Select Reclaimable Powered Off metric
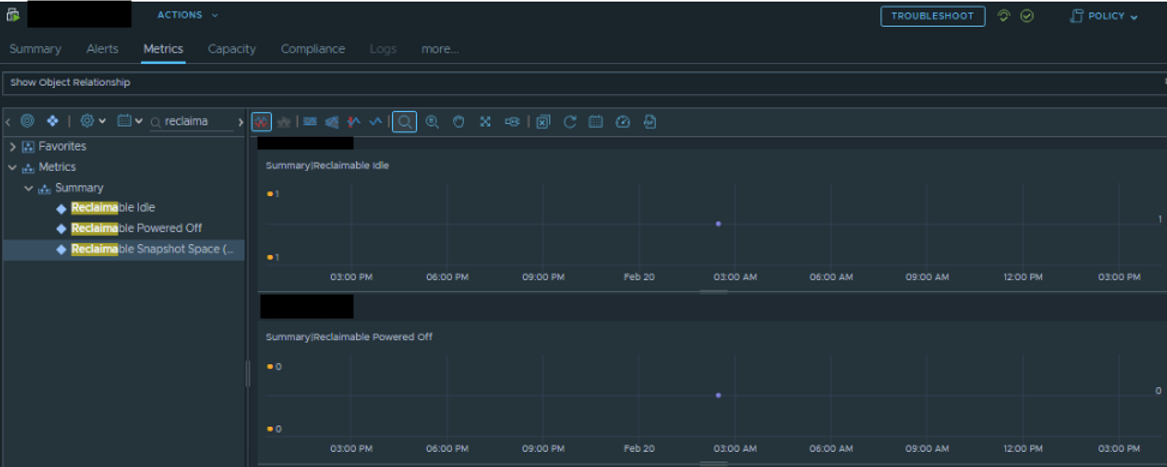 (x=136, y=228)
